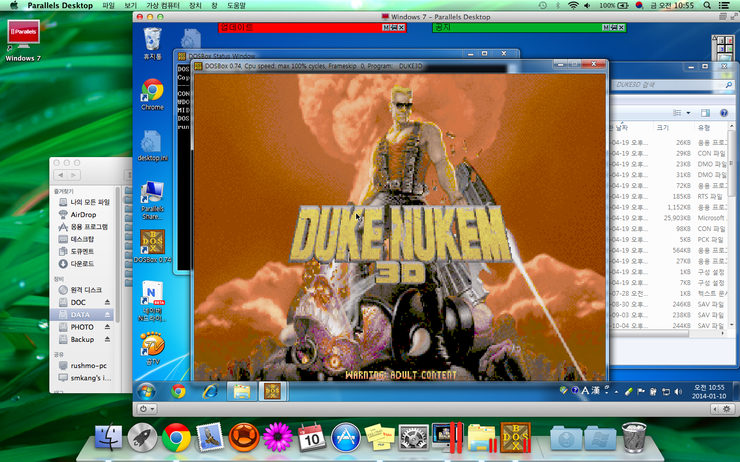Toggle the Explorer preview pane button
Screen dimensions: 740x462
705,113
